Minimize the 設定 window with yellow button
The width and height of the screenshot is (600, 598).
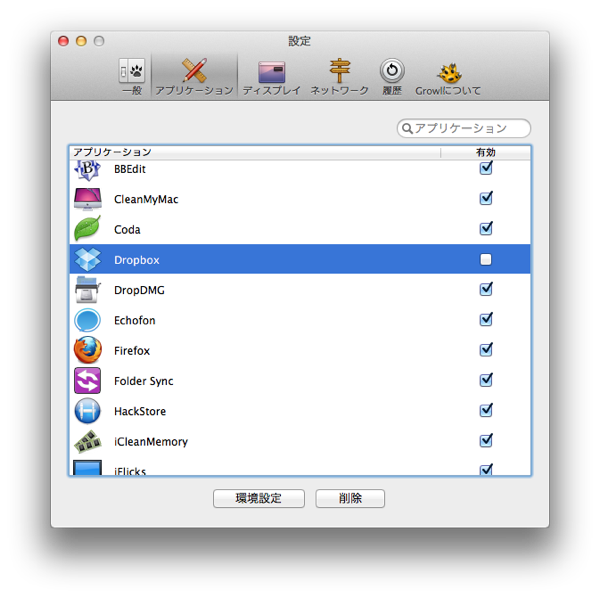81,41
